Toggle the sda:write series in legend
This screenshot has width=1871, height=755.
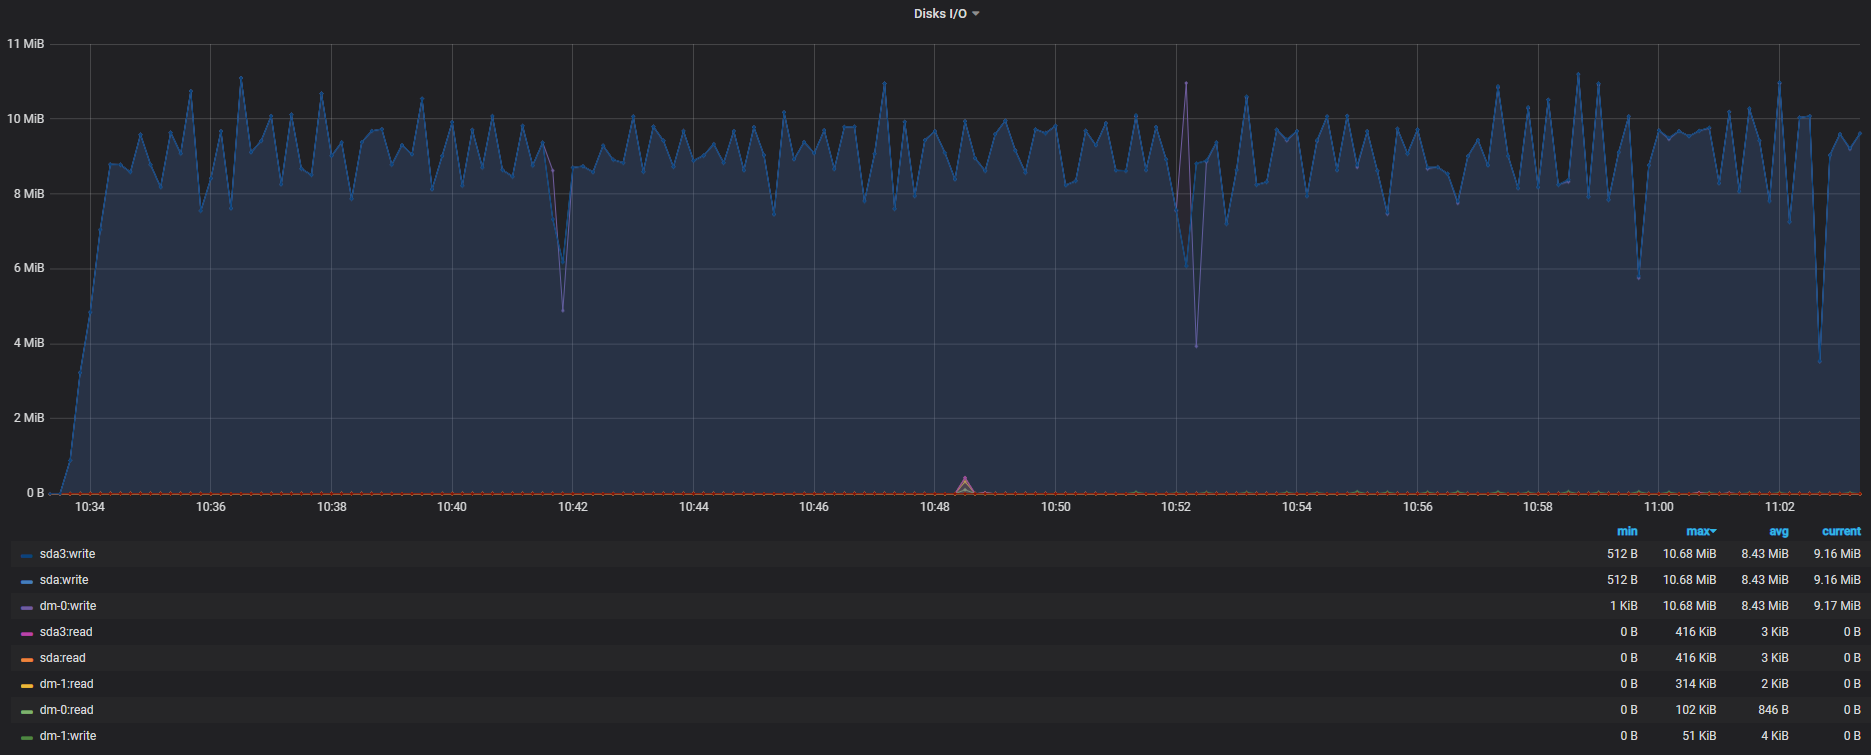point(64,580)
